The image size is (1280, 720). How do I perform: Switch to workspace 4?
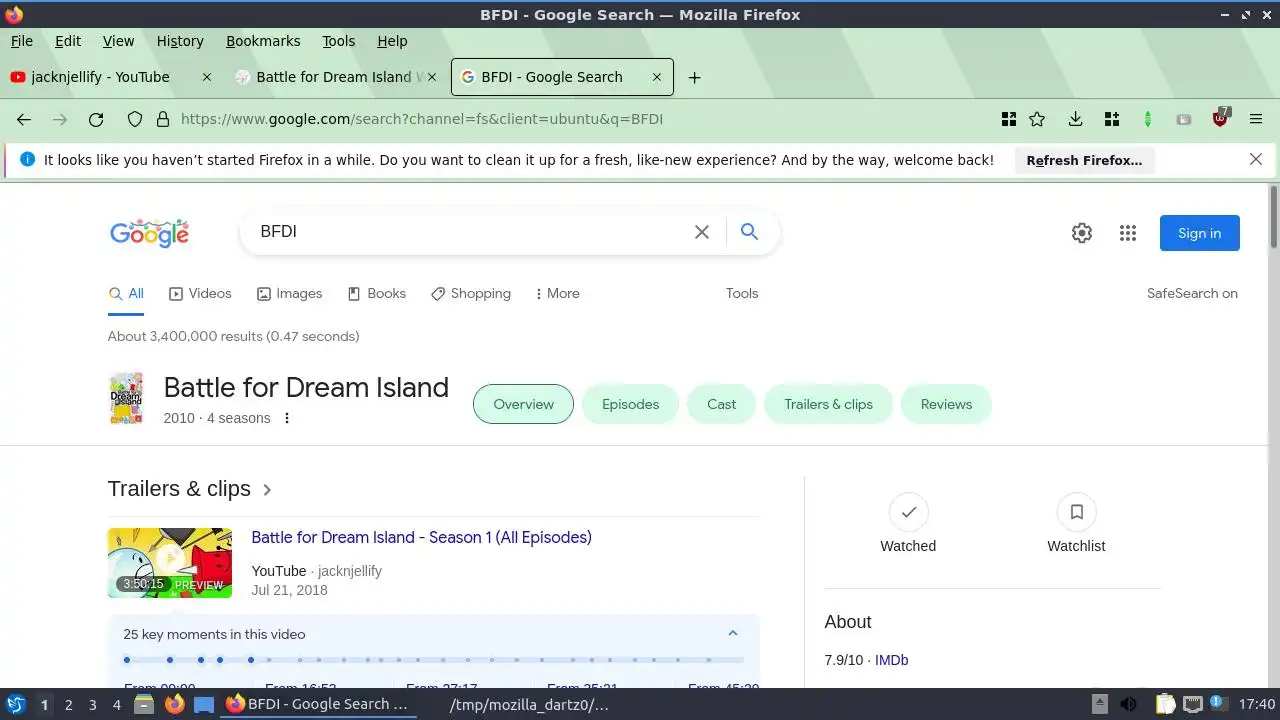click(x=116, y=705)
